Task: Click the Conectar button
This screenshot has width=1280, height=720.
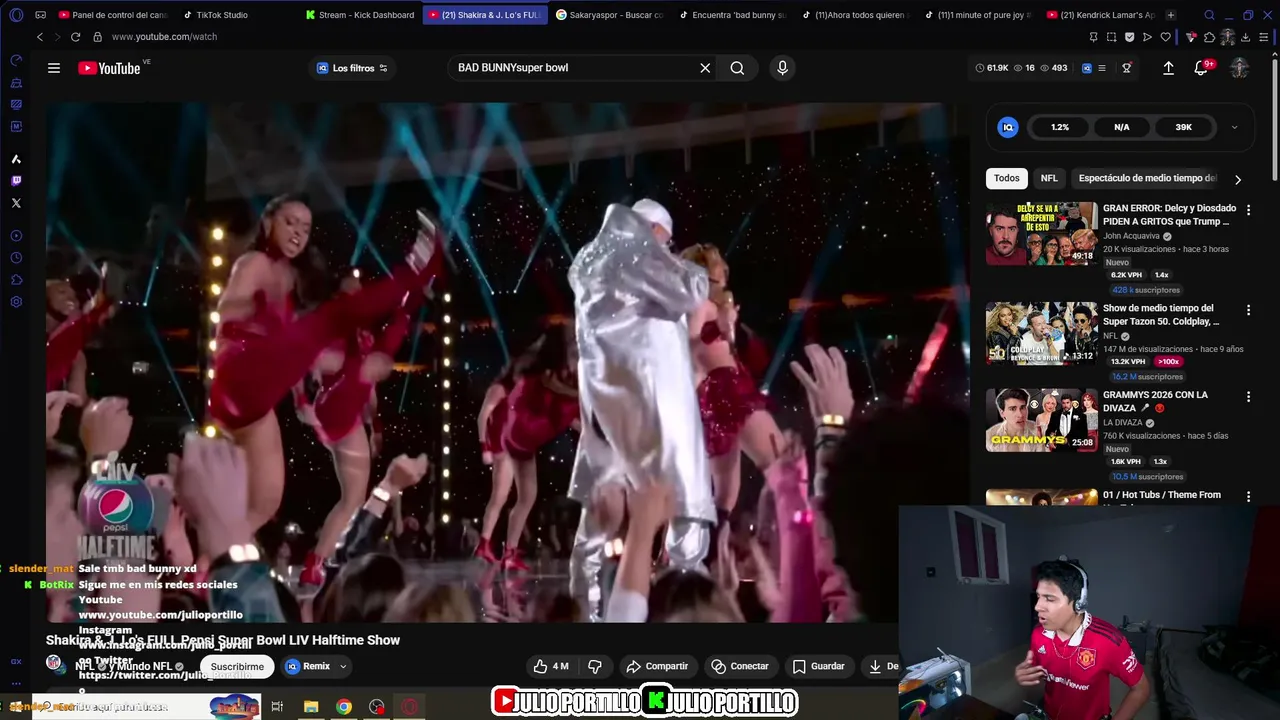Action: click(740, 666)
